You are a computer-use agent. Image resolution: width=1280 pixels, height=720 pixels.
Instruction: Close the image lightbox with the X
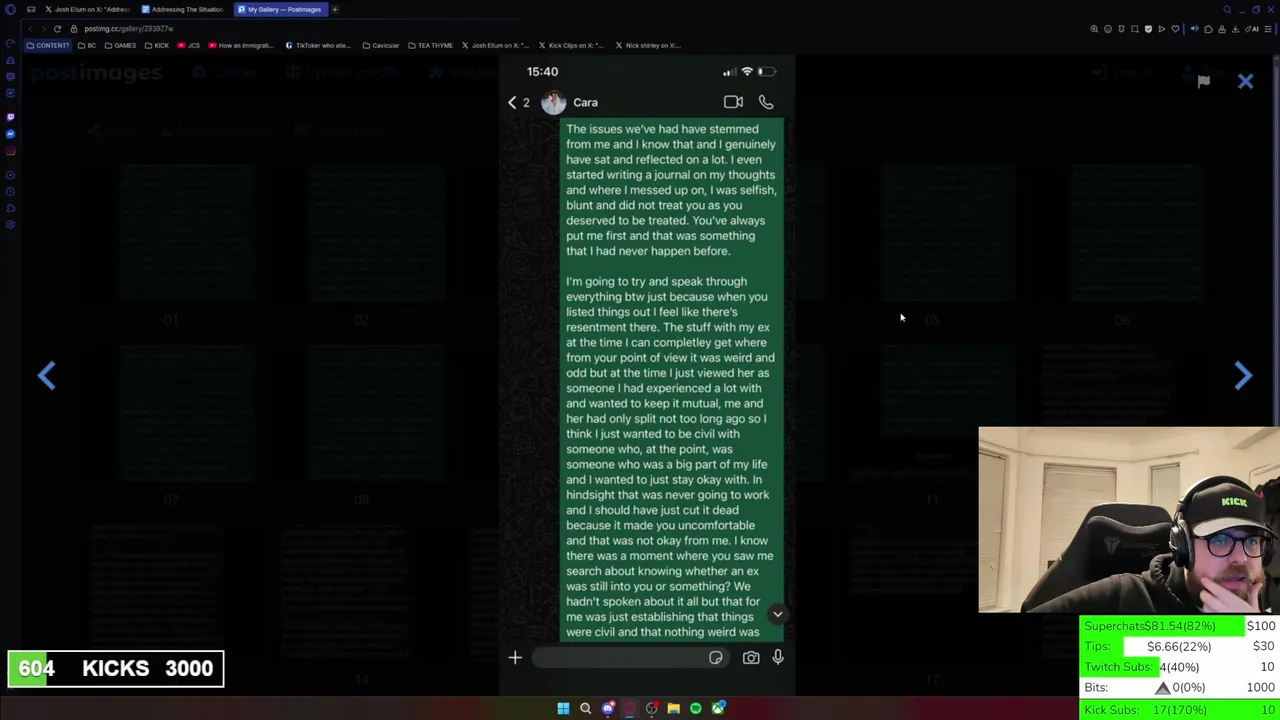coord(1245,82)
